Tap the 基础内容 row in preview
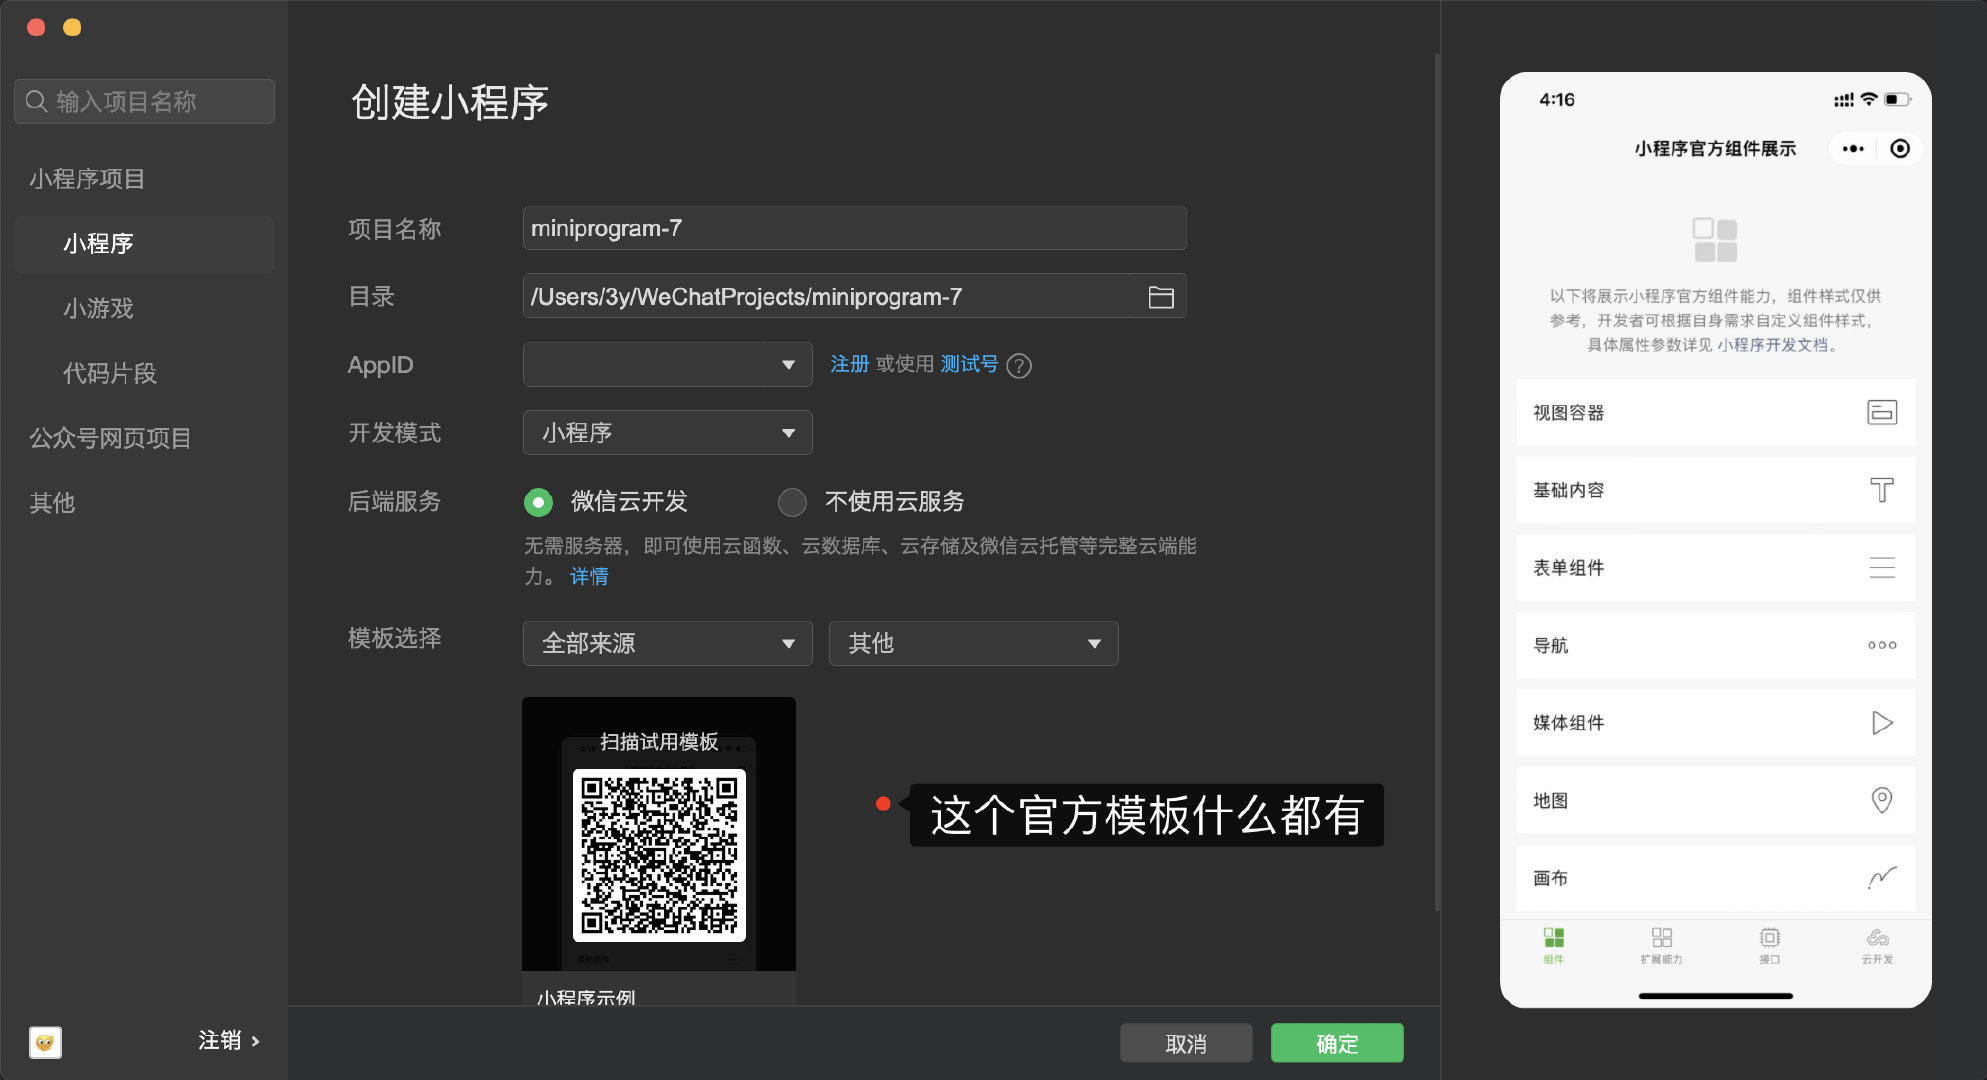Screen dimensions: 1987x1080 pos(1715,490)
